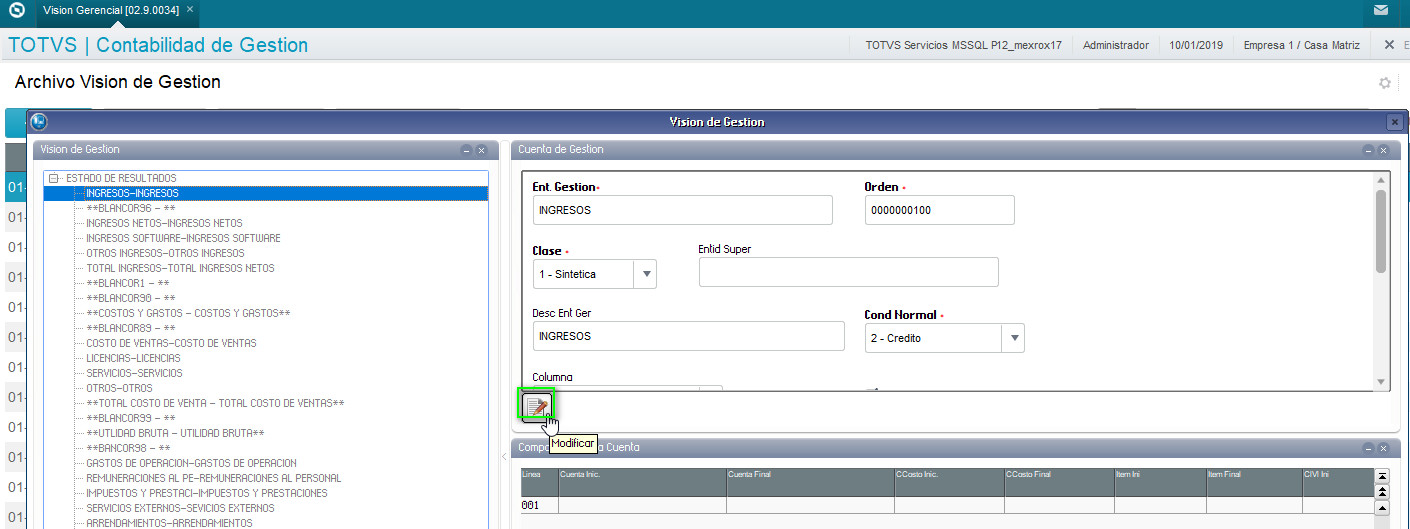The width and height of the screenshot is (1410, 529).
Task: Click the TOTVS logo icon at top left
Action: click(x=16, y=12)
